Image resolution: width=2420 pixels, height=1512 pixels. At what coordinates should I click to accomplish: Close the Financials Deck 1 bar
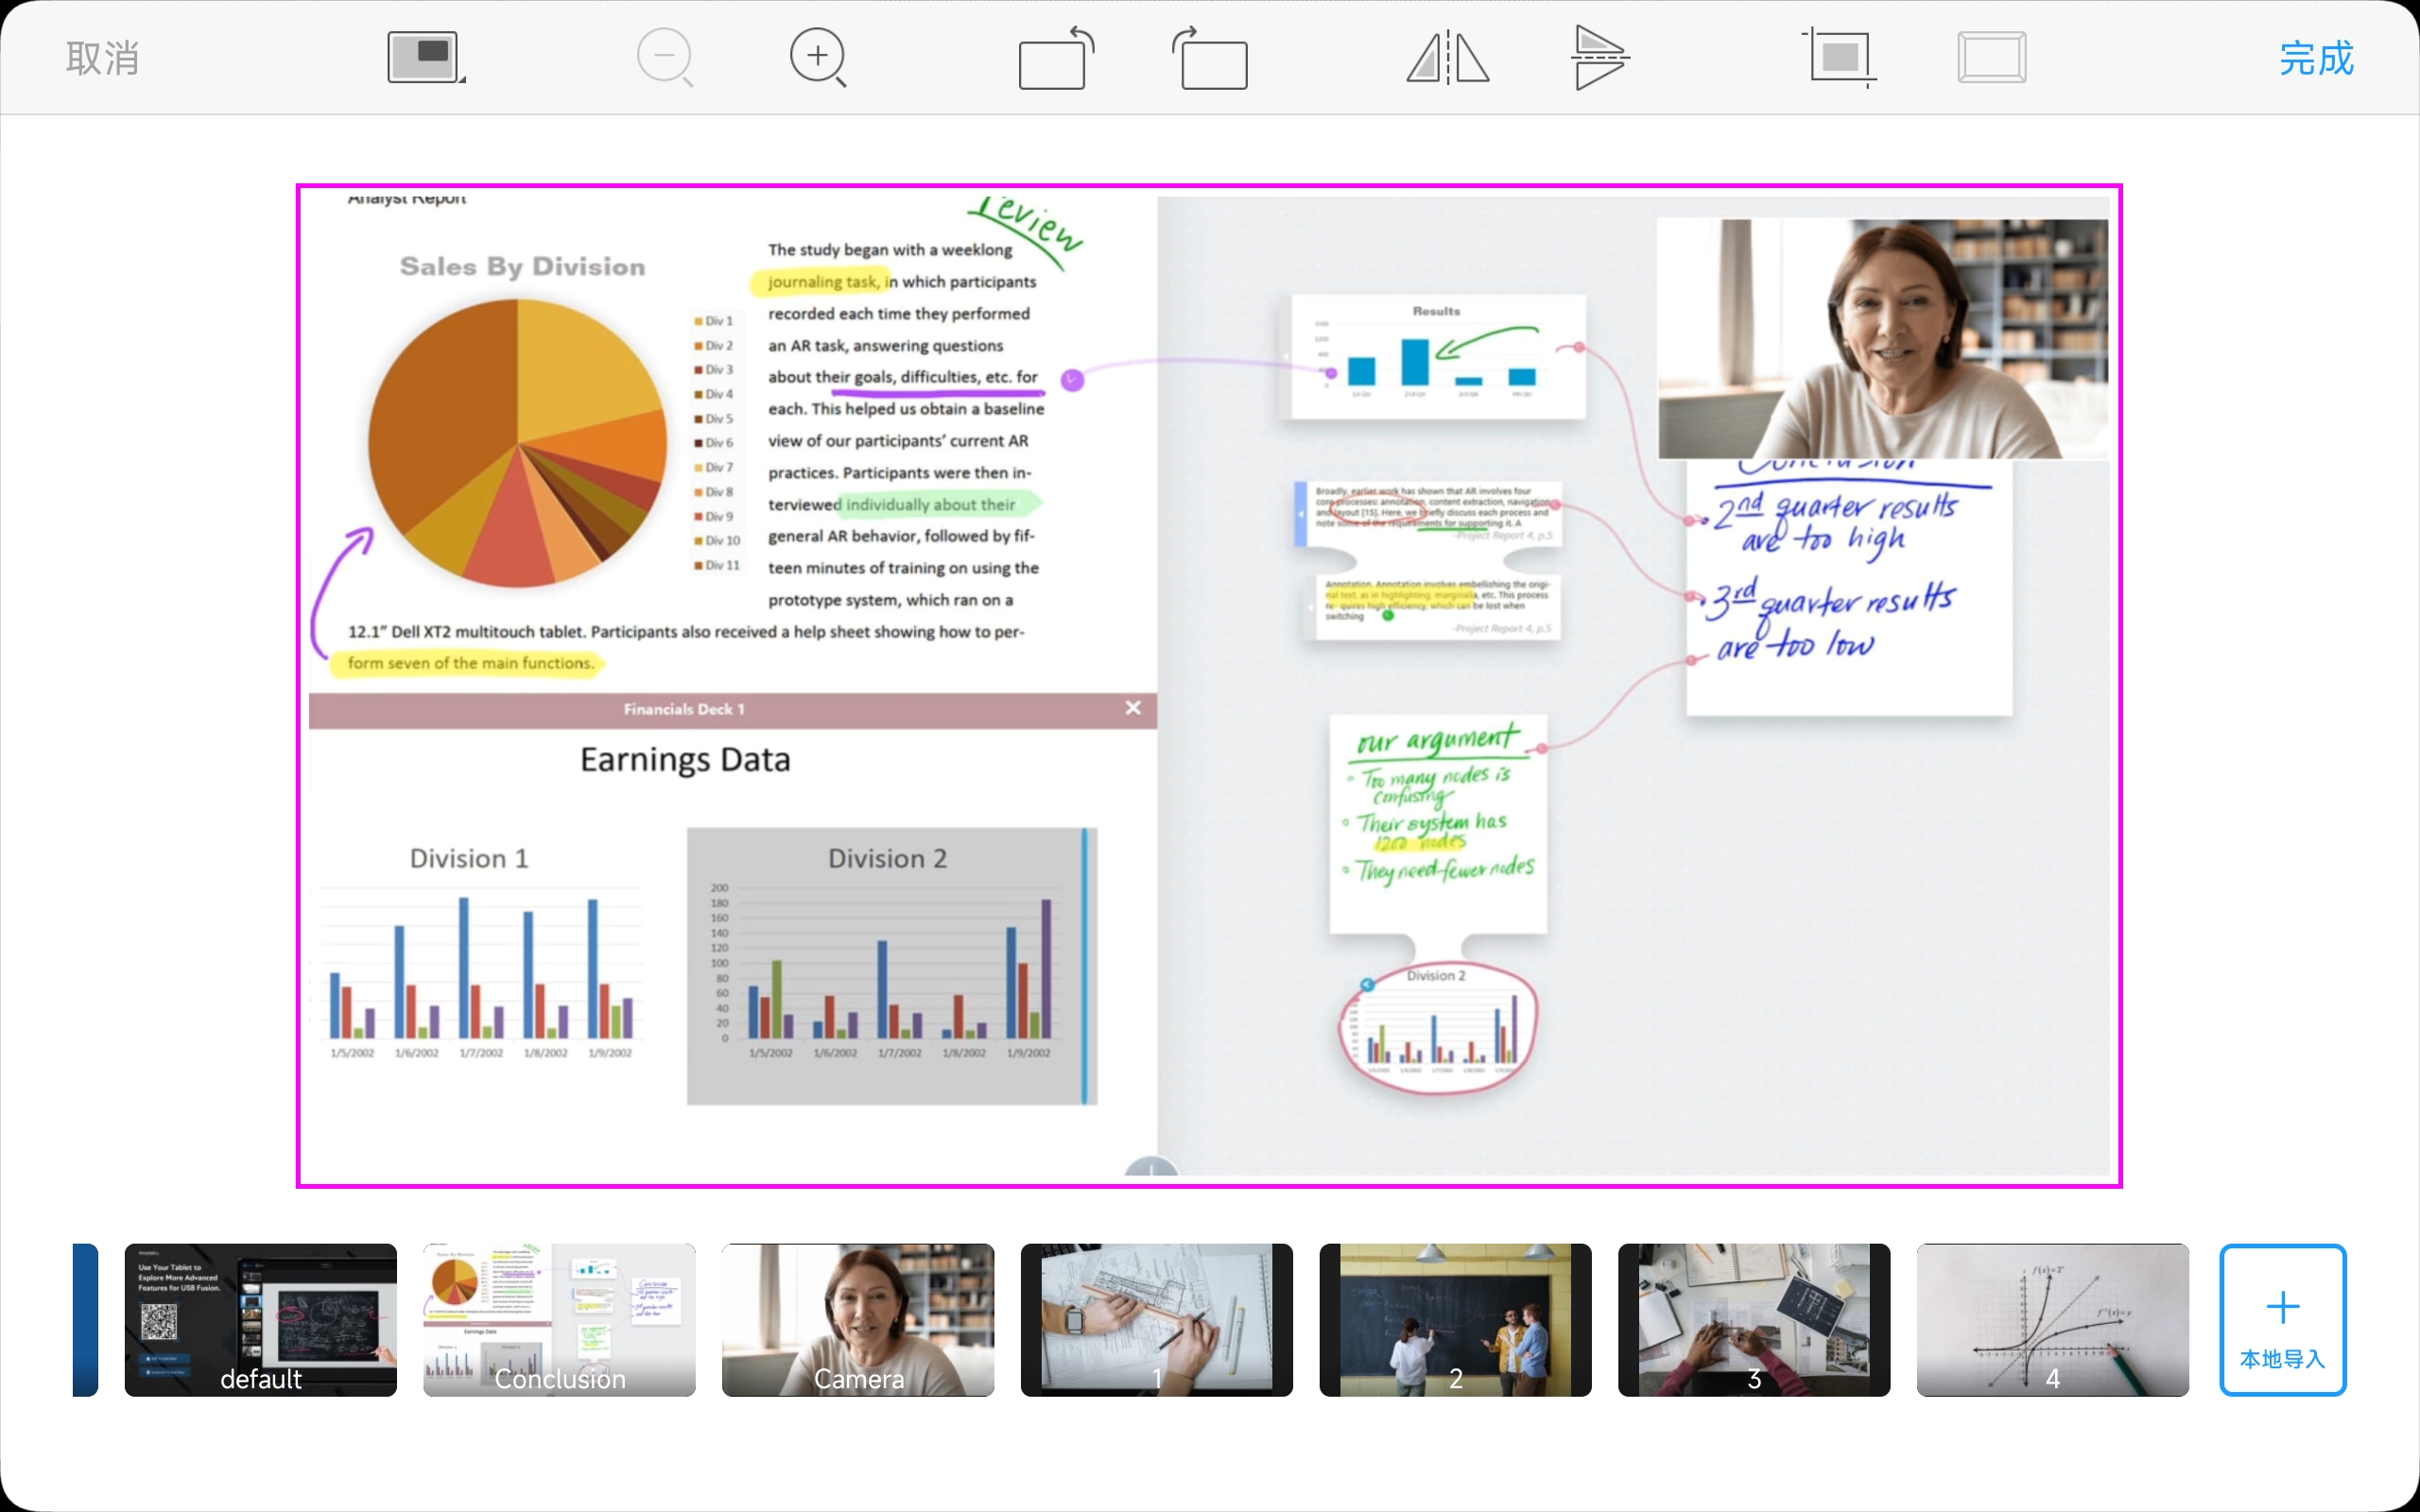[1133, 708]
